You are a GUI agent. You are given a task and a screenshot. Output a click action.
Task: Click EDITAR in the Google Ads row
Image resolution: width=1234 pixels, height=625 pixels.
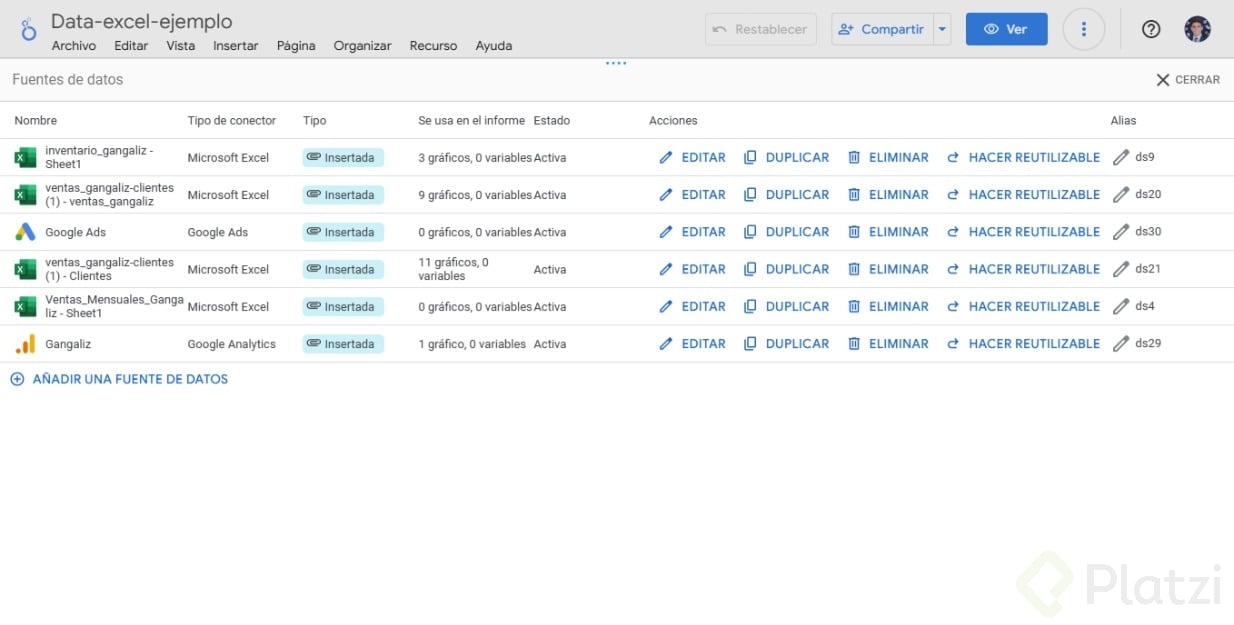[692, 232]
